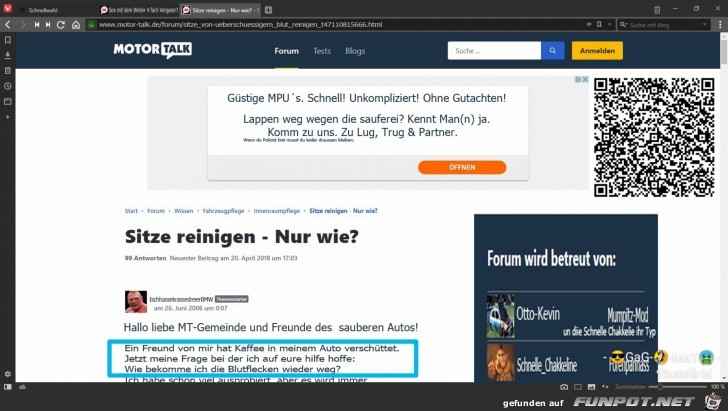Go to the browser home page

76,25
